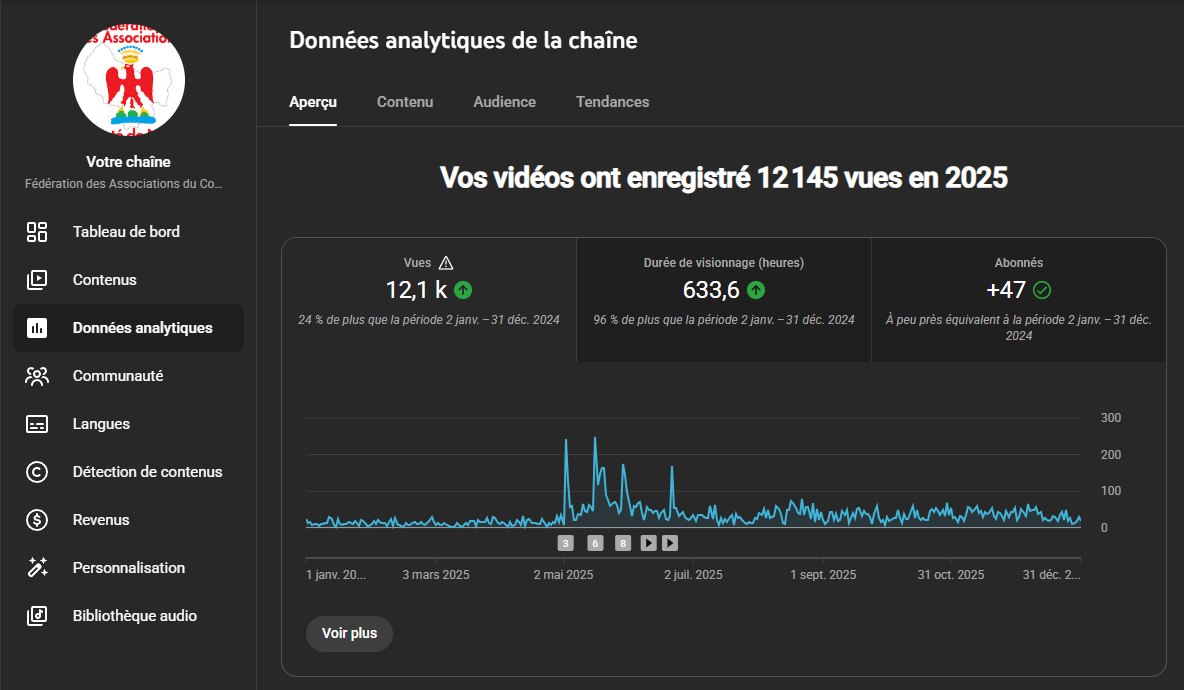Viewport: 1184px width, 690px height.
Task: Go to Revenus via dollar icon
Action: pyautogui.click(x=37, y=520)
